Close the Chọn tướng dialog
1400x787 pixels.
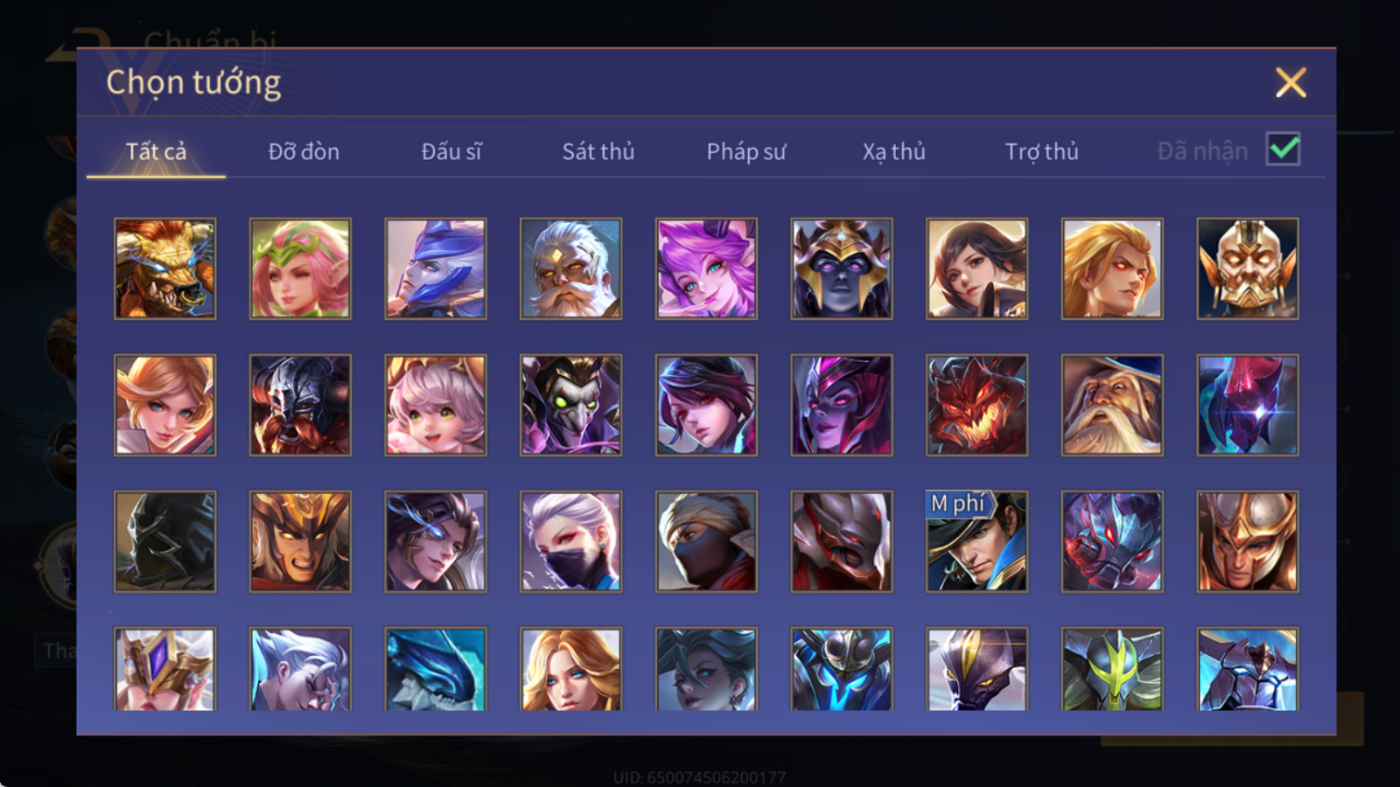pyautogui.click(x=1291, y=82)
